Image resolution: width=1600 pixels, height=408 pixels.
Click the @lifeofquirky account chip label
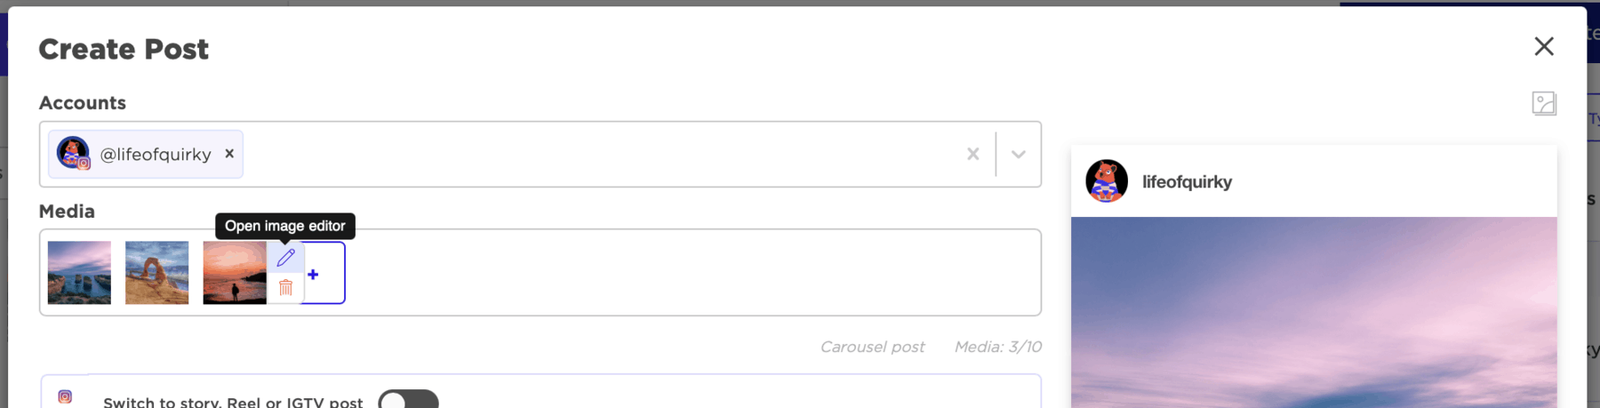pos(156,154)
